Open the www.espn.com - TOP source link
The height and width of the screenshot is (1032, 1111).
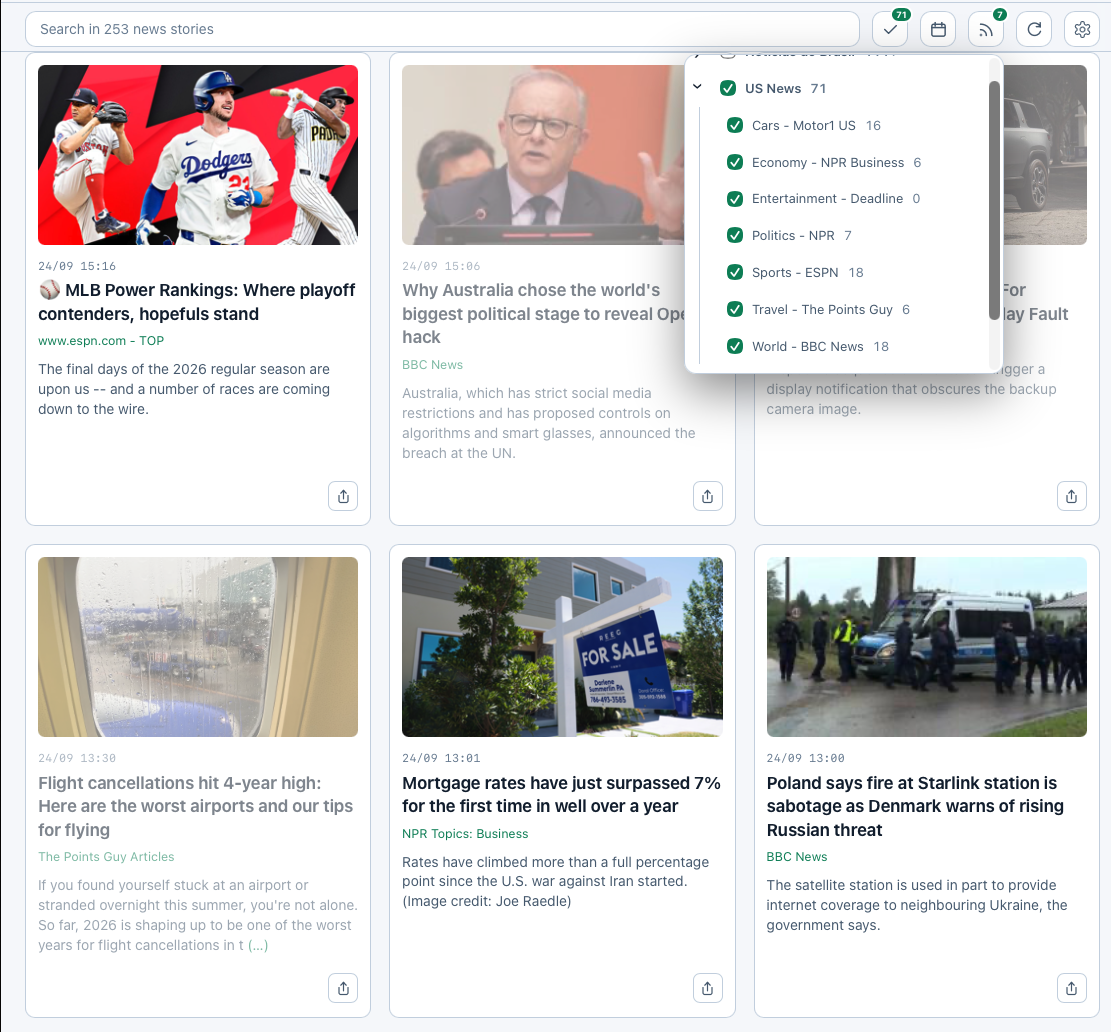101,341
